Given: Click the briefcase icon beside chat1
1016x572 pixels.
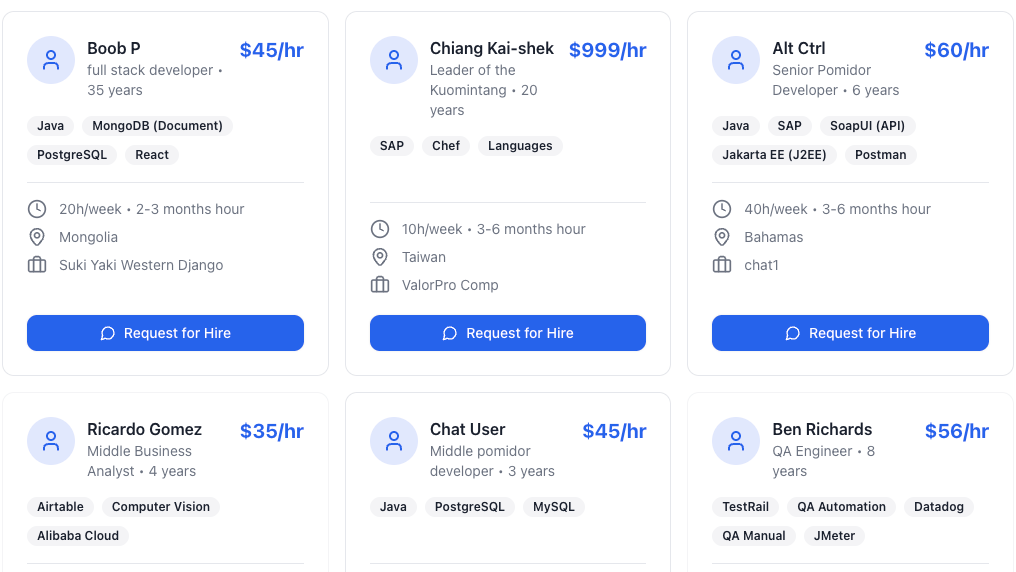Looking at the screenshot, I should tap(722, 265).
